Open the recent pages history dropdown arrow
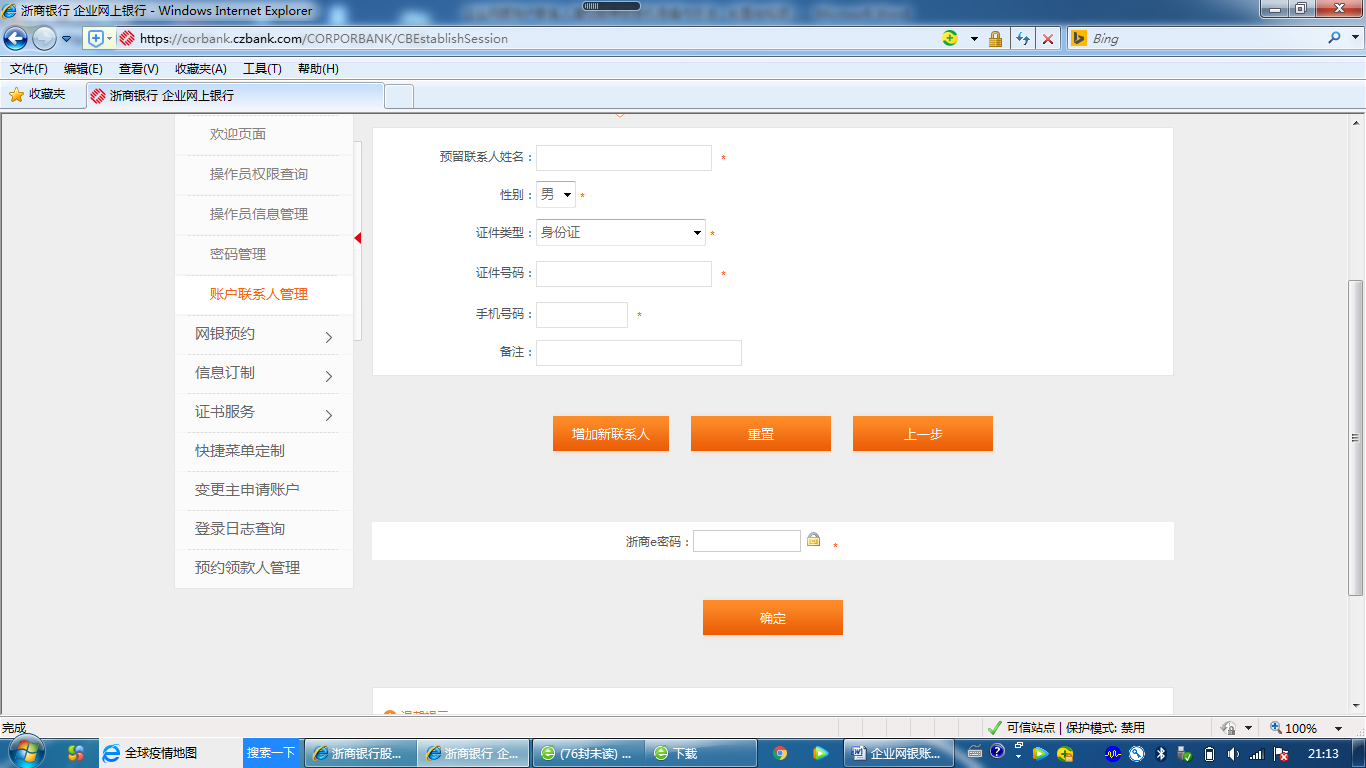1366x768 pixels. point(67,39)
